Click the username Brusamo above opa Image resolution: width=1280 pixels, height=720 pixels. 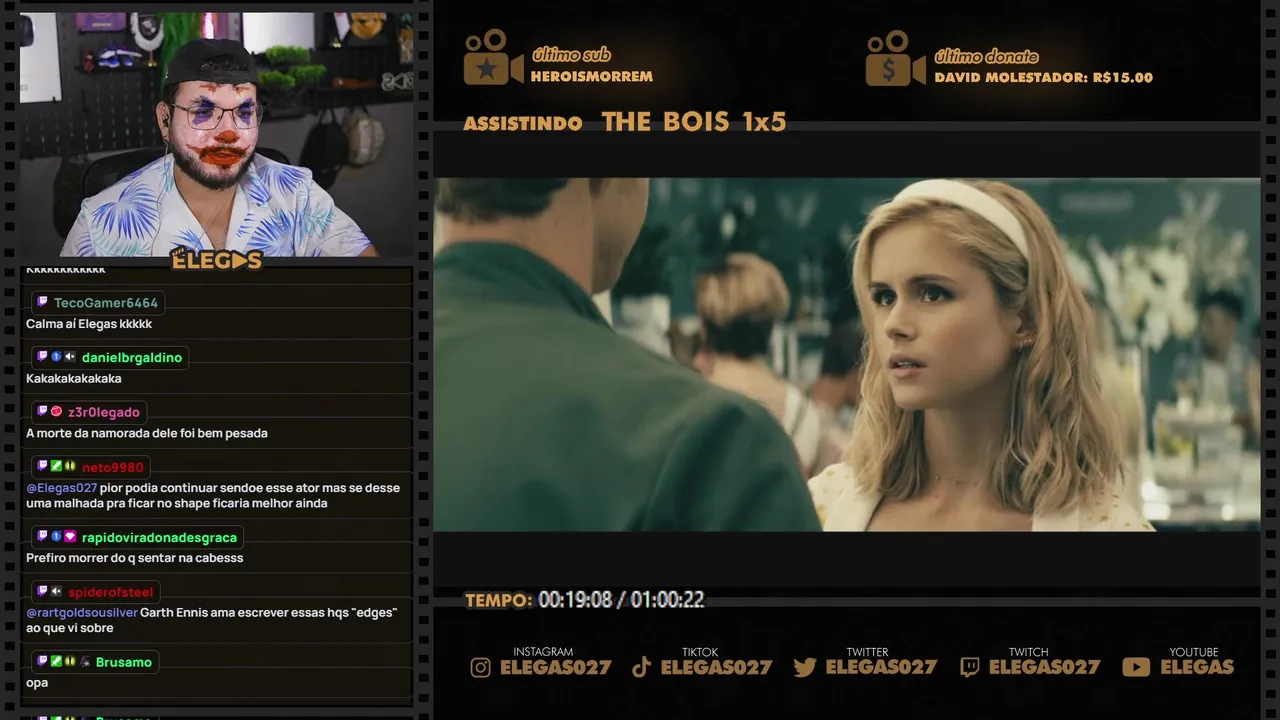tap(124, 663)
